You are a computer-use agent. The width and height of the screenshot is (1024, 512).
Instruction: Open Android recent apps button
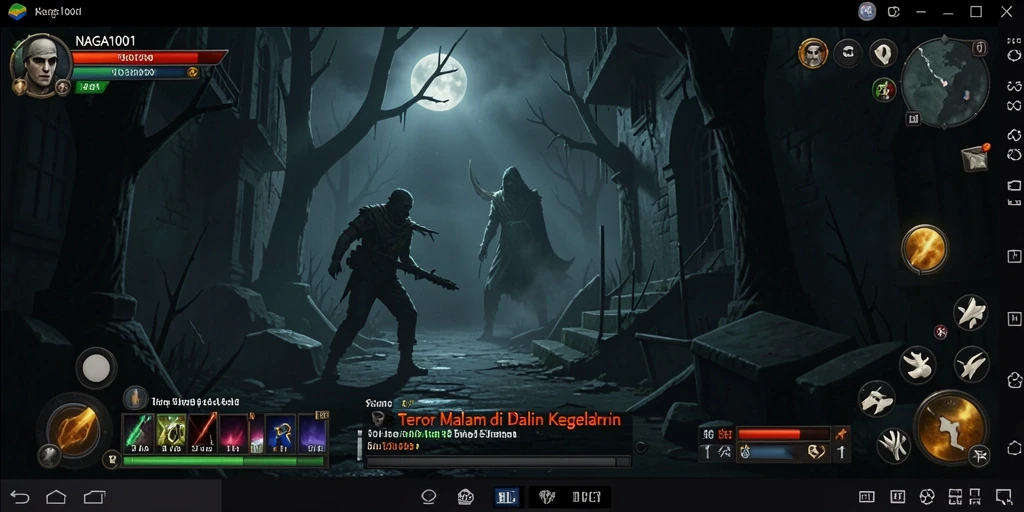click(x=94, y=498)
